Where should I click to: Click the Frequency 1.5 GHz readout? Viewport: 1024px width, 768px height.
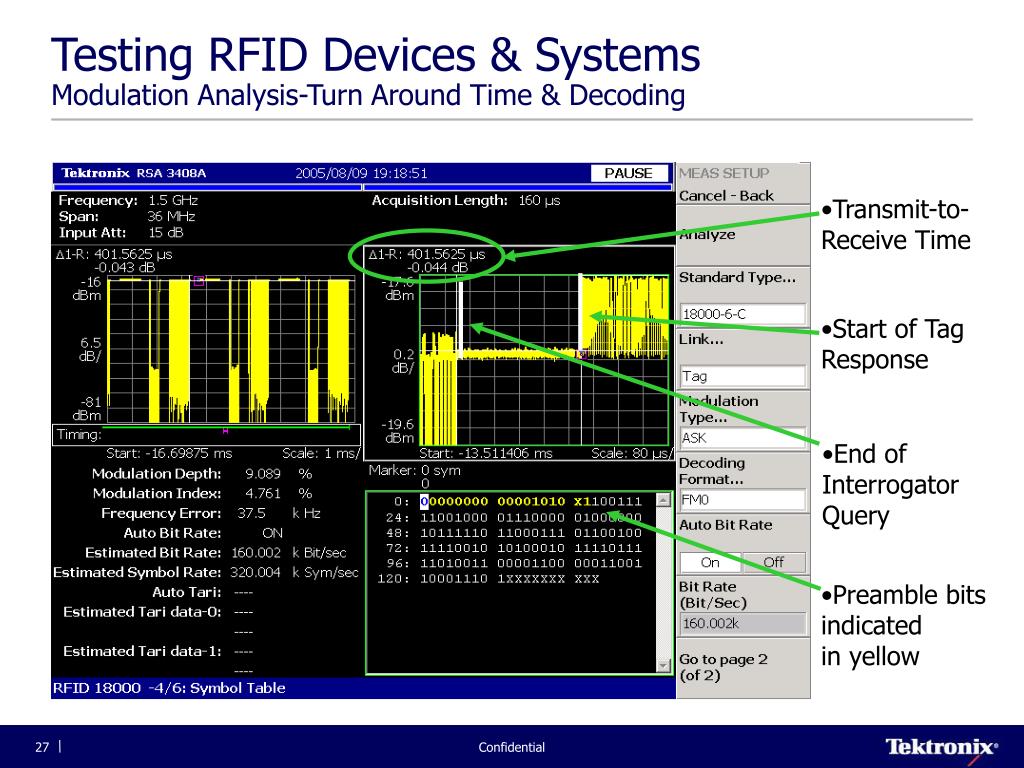pyautogui.click(x=128, y=200)
